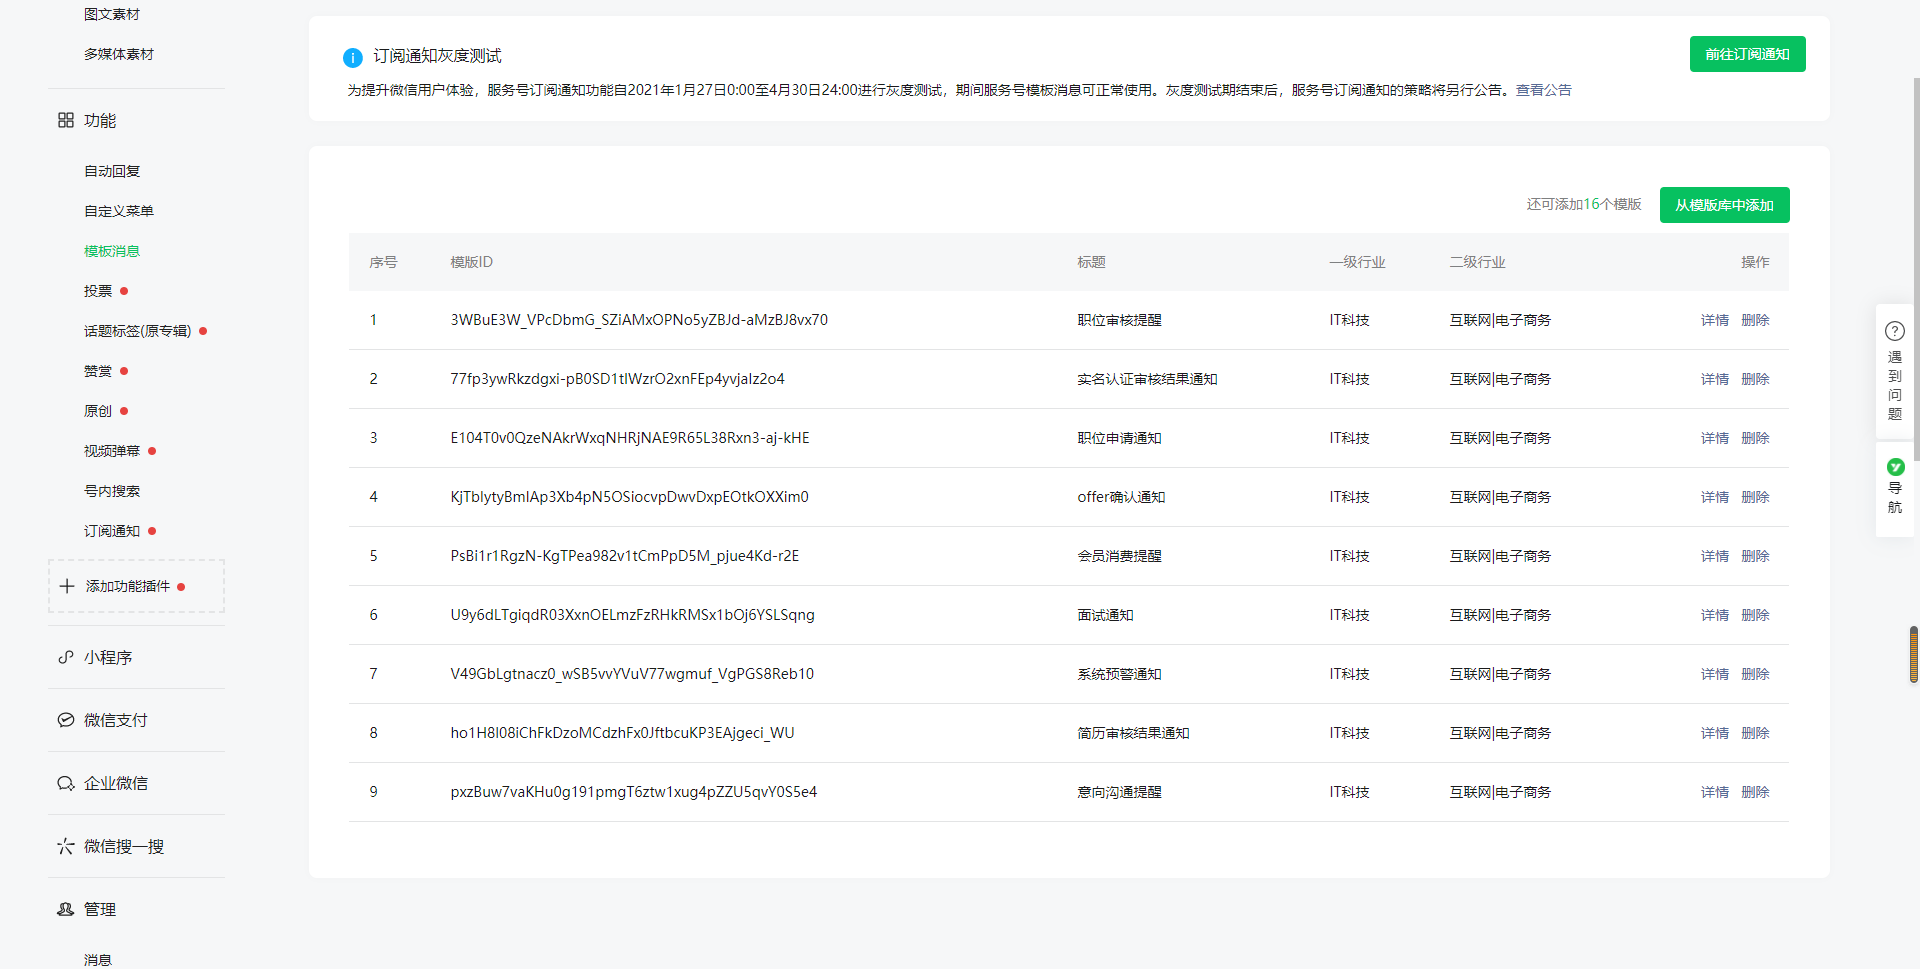Click template ID starting with PsBi1r1

click(625, 556)
